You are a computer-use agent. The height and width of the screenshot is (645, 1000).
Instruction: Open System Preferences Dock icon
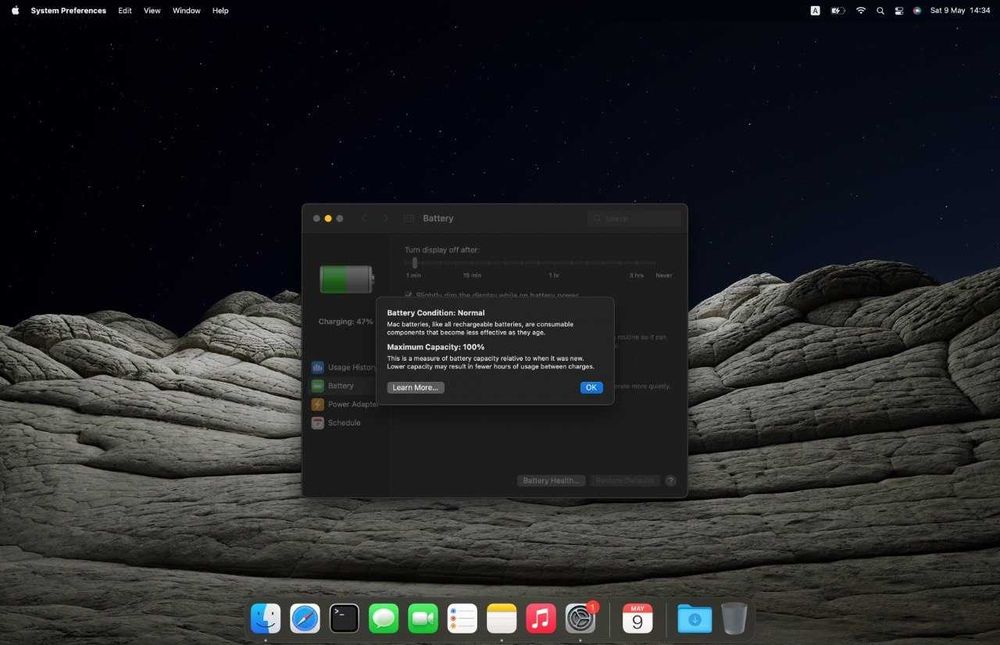580,618
